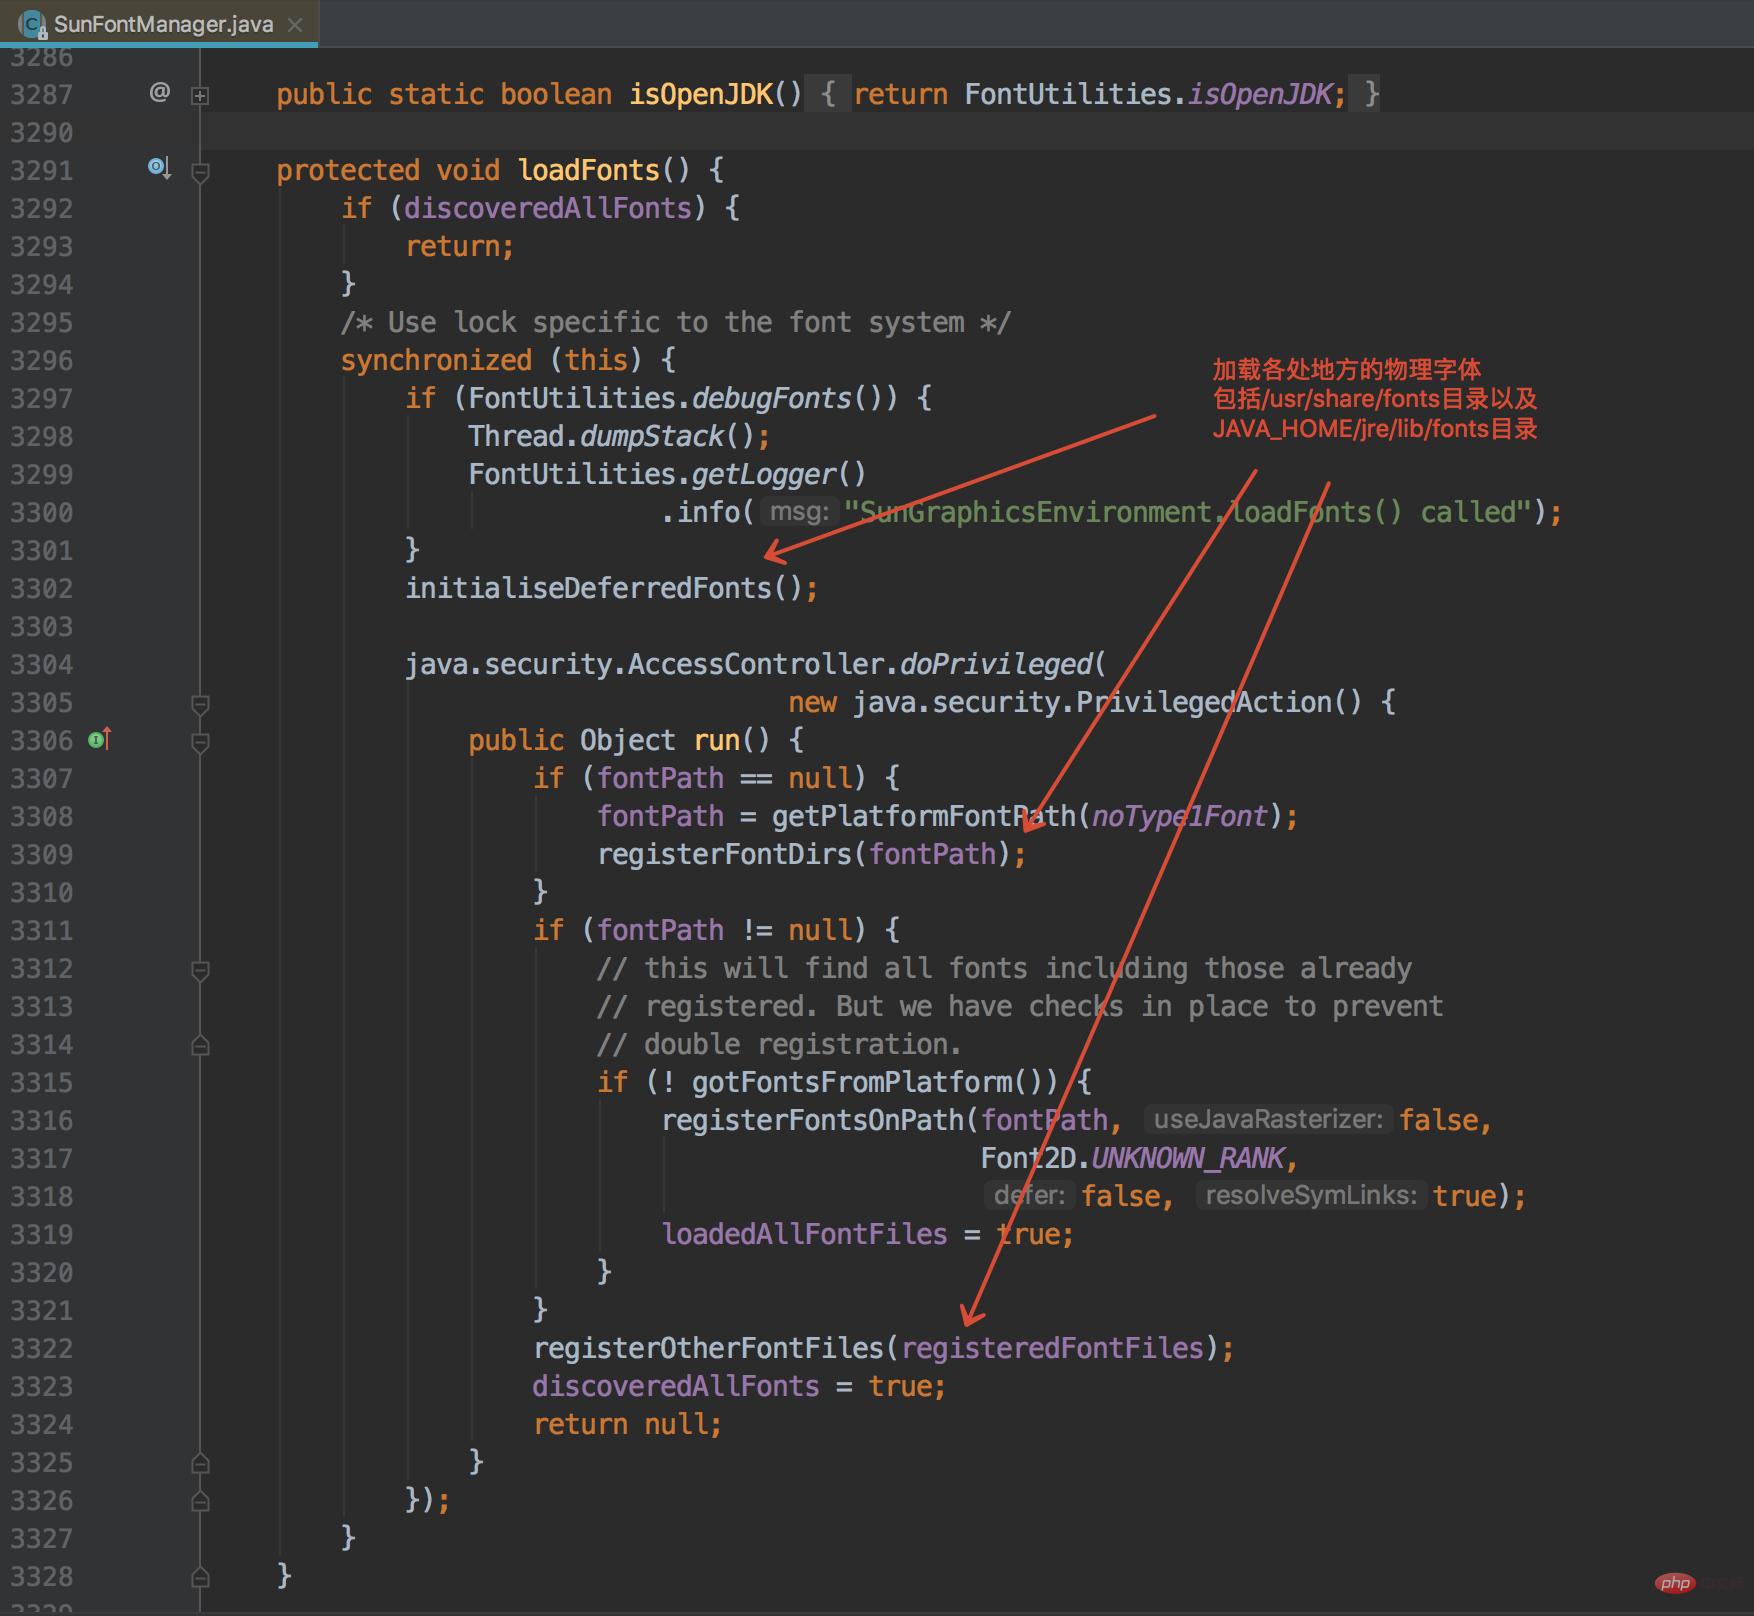Image resolution: width=1754 pixels, height=1616 pixels.
Task: Select the SunFontManager.java editor tab
Action: coord(160,24)
